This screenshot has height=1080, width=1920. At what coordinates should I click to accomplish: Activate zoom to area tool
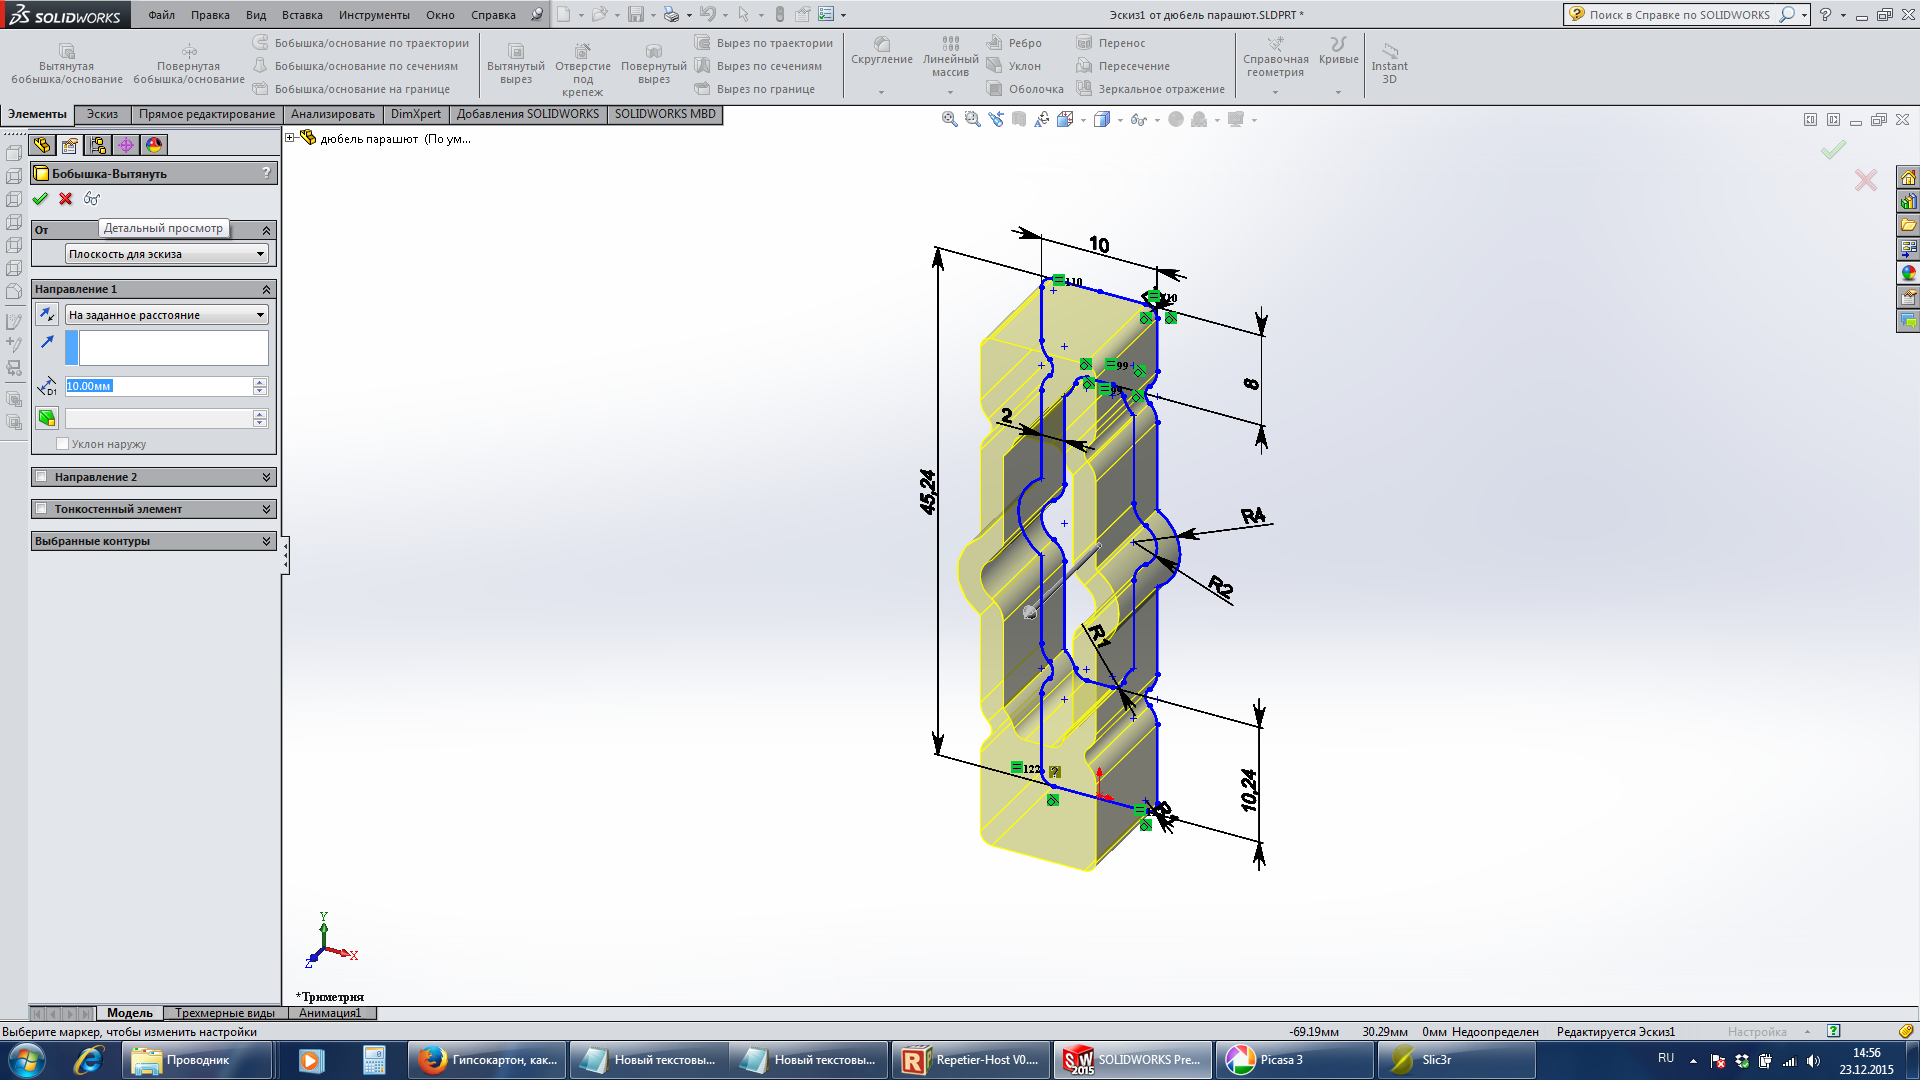(972, 119)
